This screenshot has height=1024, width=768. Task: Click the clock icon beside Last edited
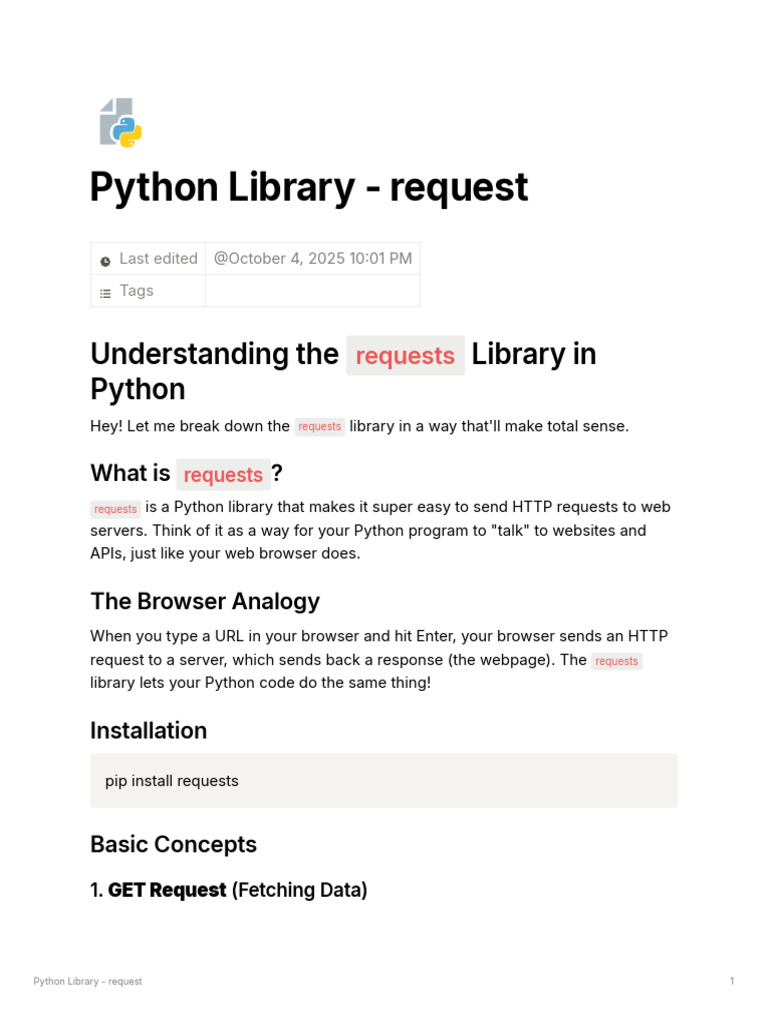tap(105, 261)
